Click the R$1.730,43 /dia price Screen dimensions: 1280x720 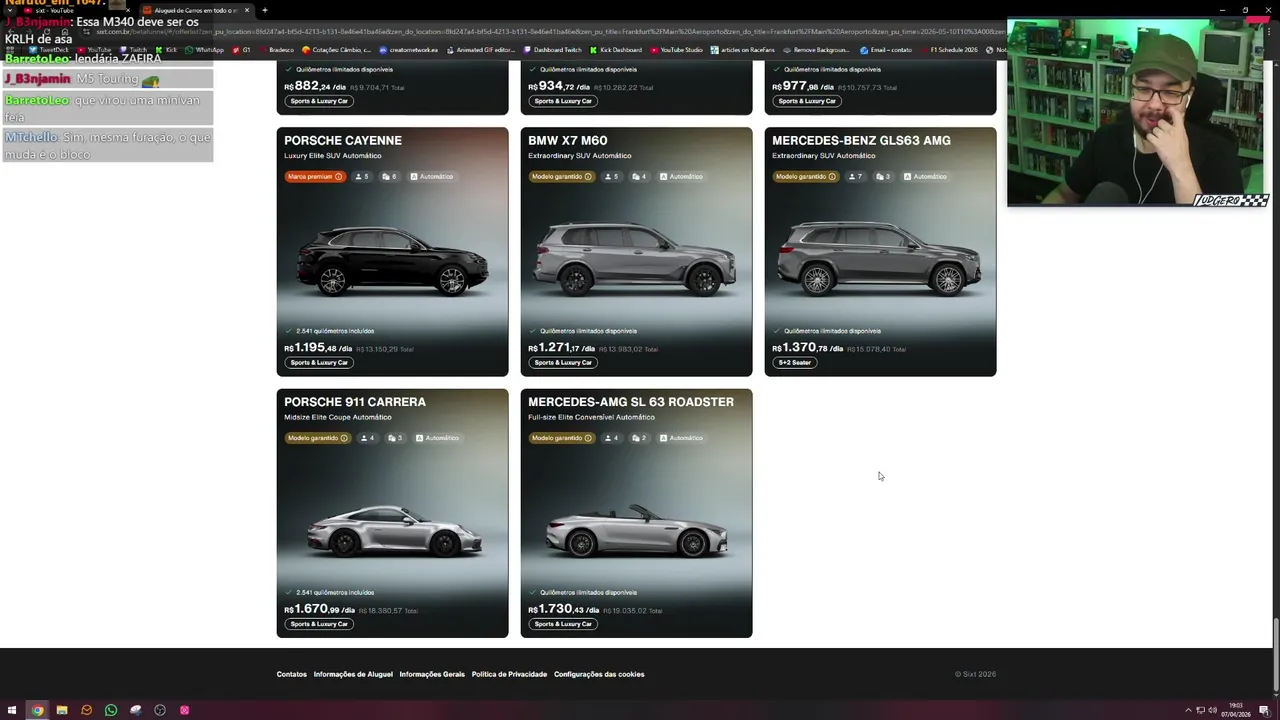pos(563,609)
